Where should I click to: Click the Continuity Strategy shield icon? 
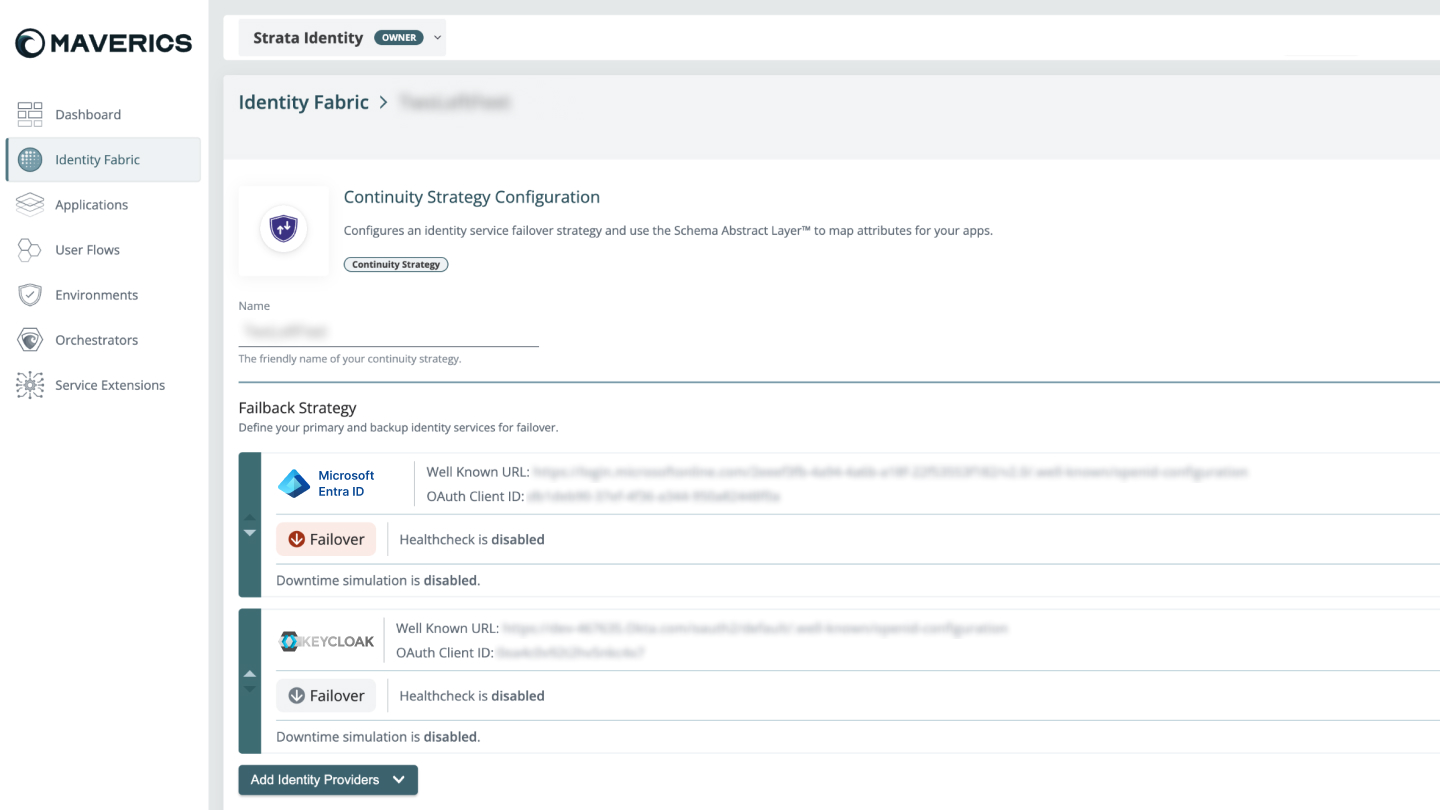pyautogui.click(x=284, y=230)
